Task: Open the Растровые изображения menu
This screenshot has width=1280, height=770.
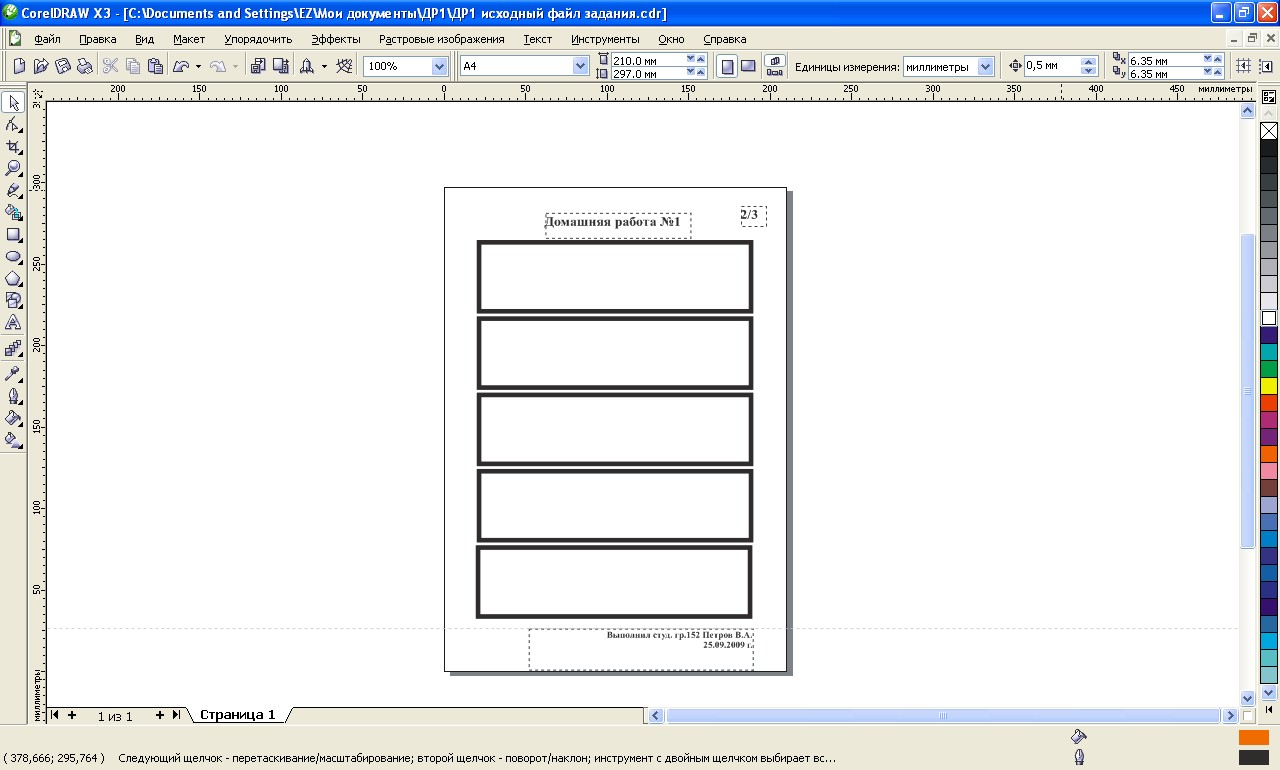Action: (x=442, y=39)
